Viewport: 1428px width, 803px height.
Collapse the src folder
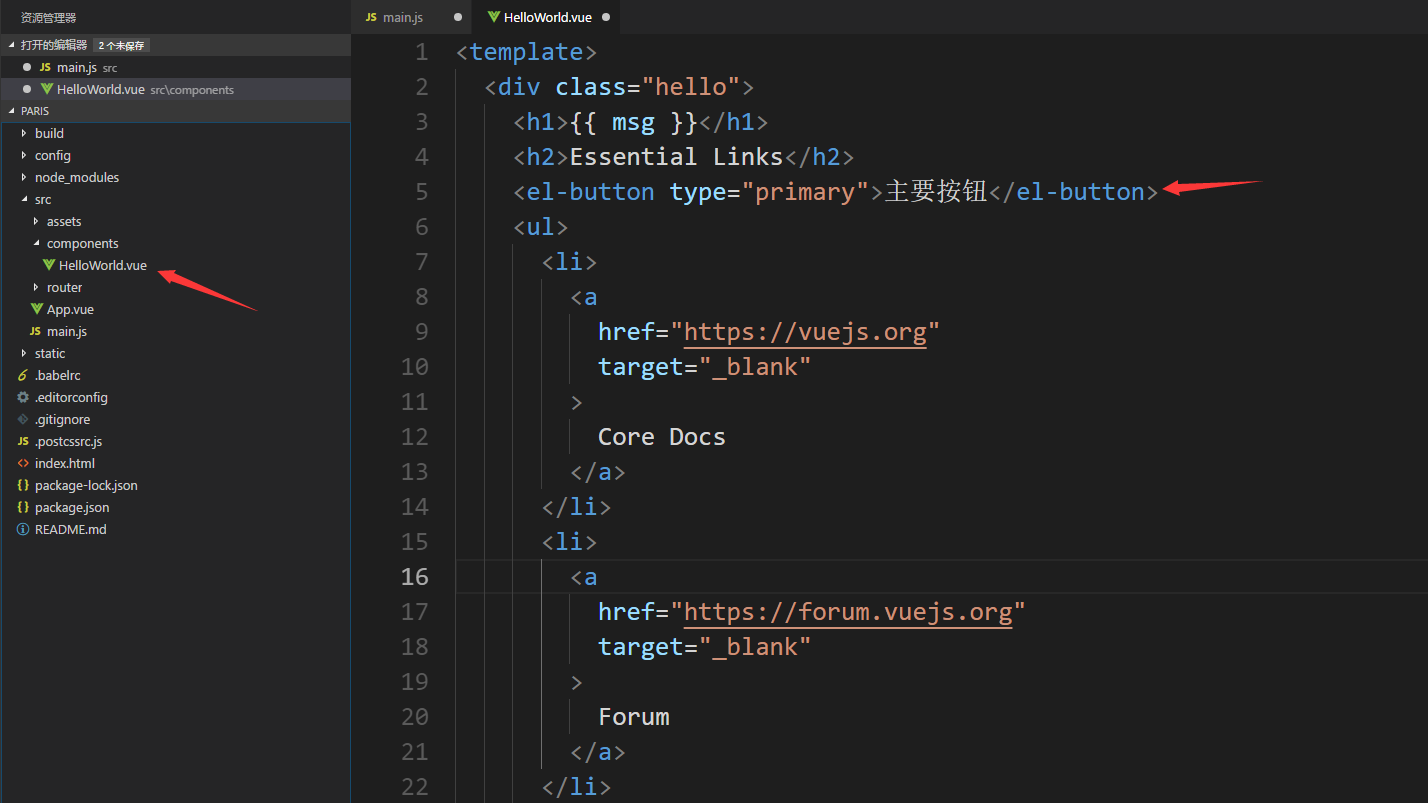[24, 199]
